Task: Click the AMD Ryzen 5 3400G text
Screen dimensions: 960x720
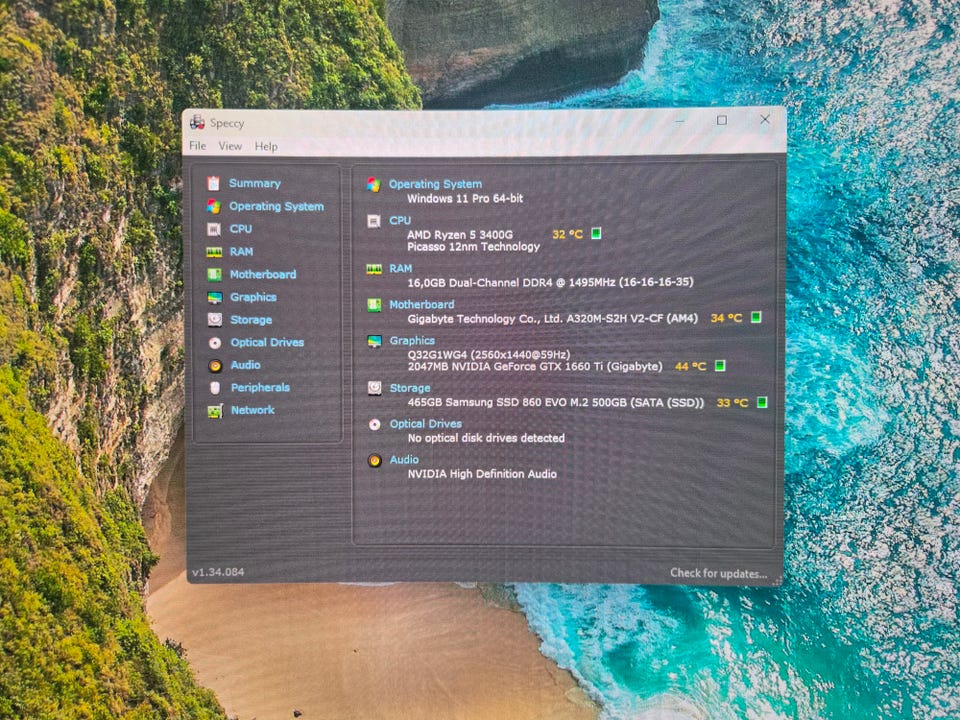Action: click(x=460, y=234)
